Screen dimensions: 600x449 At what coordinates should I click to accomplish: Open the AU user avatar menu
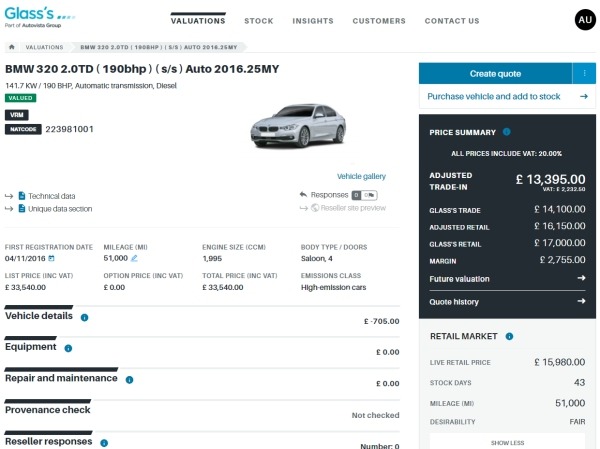pos(584,20)
